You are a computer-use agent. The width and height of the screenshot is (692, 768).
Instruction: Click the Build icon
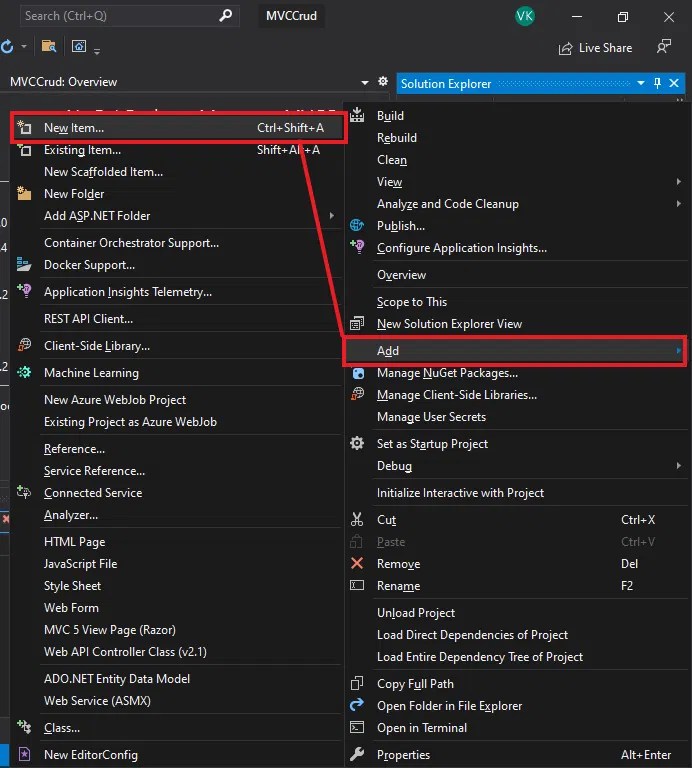pos(357,115)
